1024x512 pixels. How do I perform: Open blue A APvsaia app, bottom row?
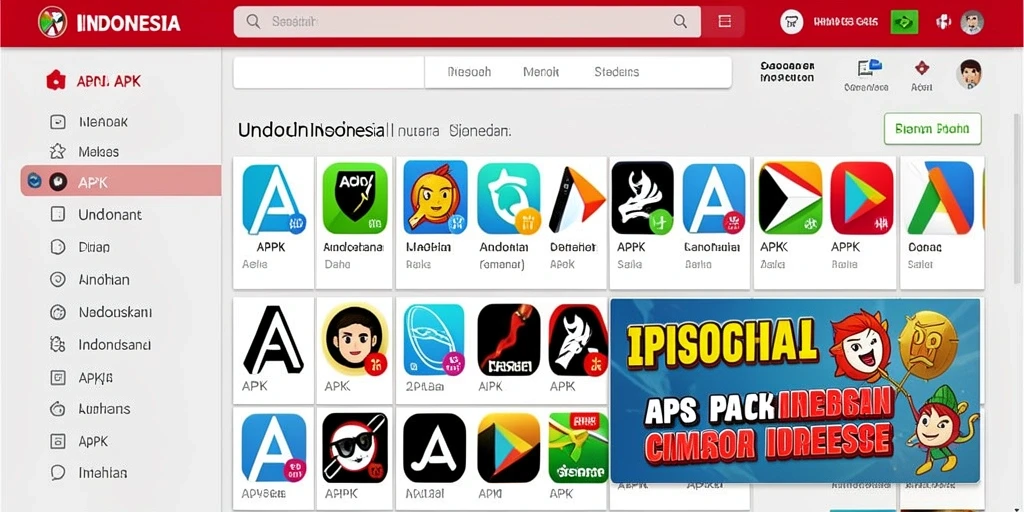274,448
